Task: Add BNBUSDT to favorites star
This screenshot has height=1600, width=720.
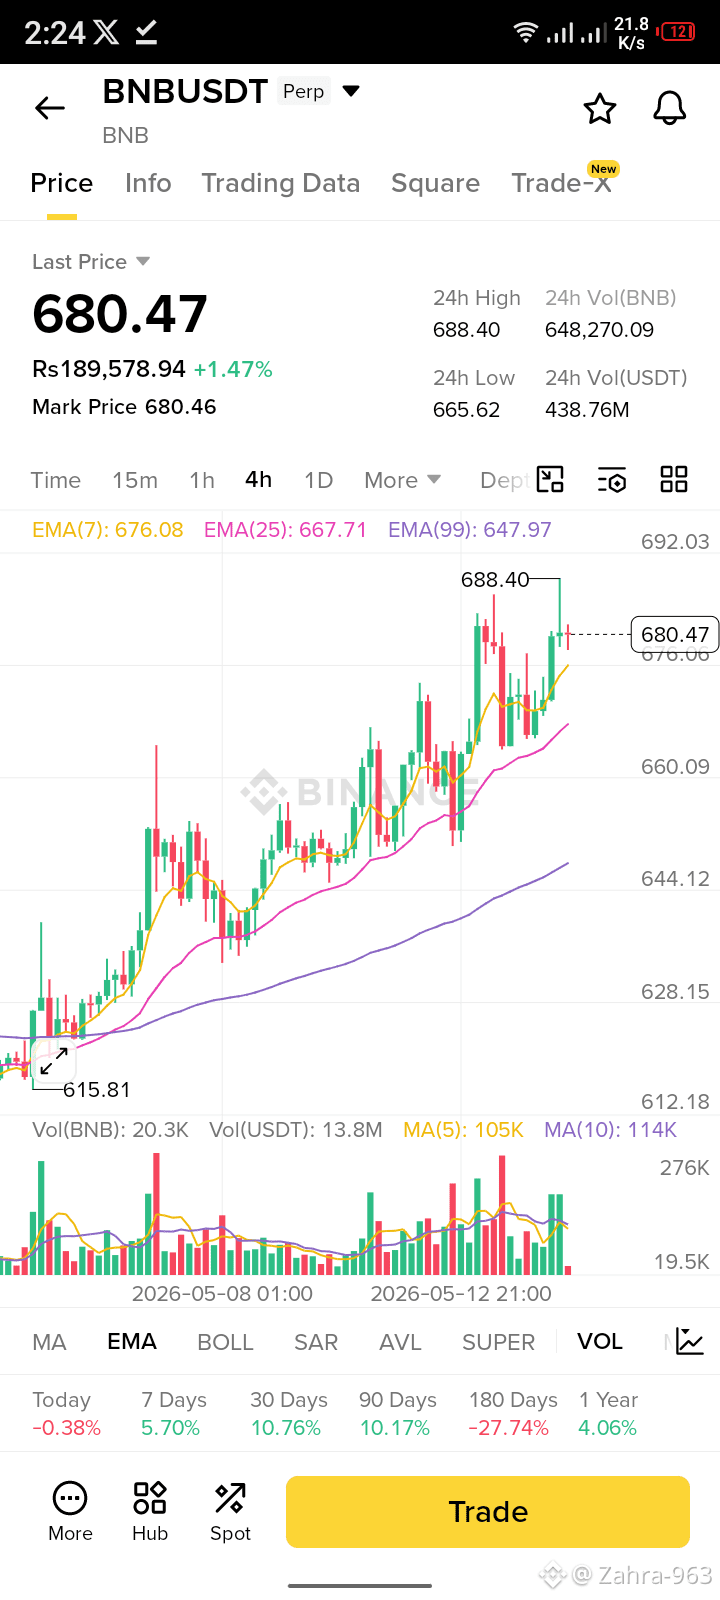Action: 600,108
